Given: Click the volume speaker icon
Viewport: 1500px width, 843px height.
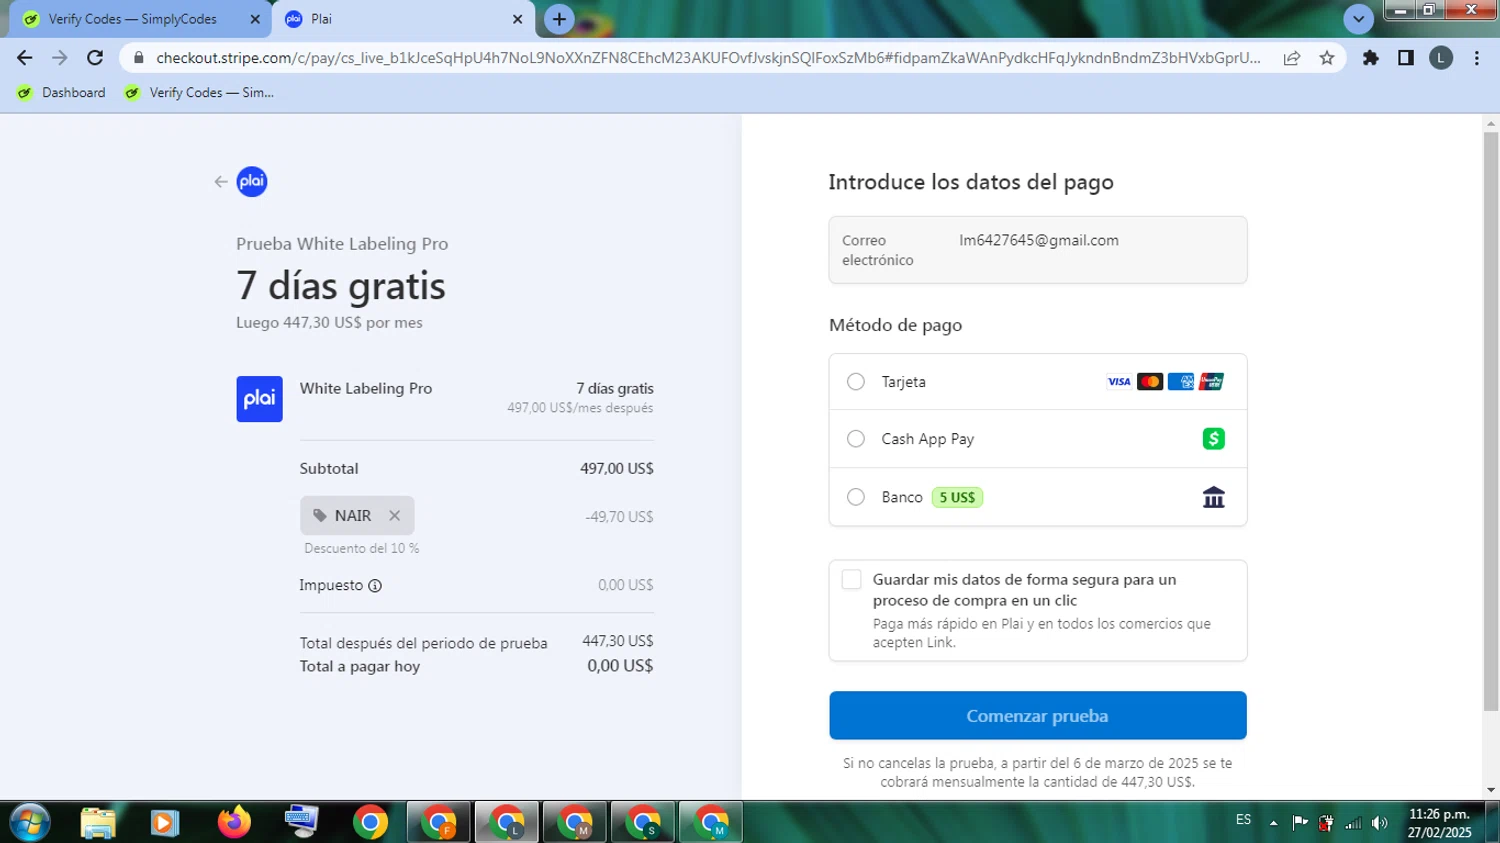Looking at the screenshot, I should (1380, 823).
